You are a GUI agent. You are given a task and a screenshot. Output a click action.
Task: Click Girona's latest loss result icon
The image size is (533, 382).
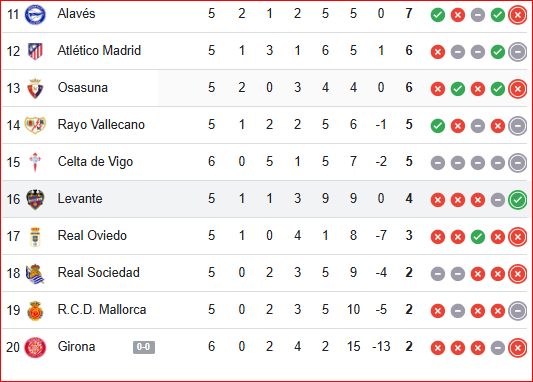[518, 348]
